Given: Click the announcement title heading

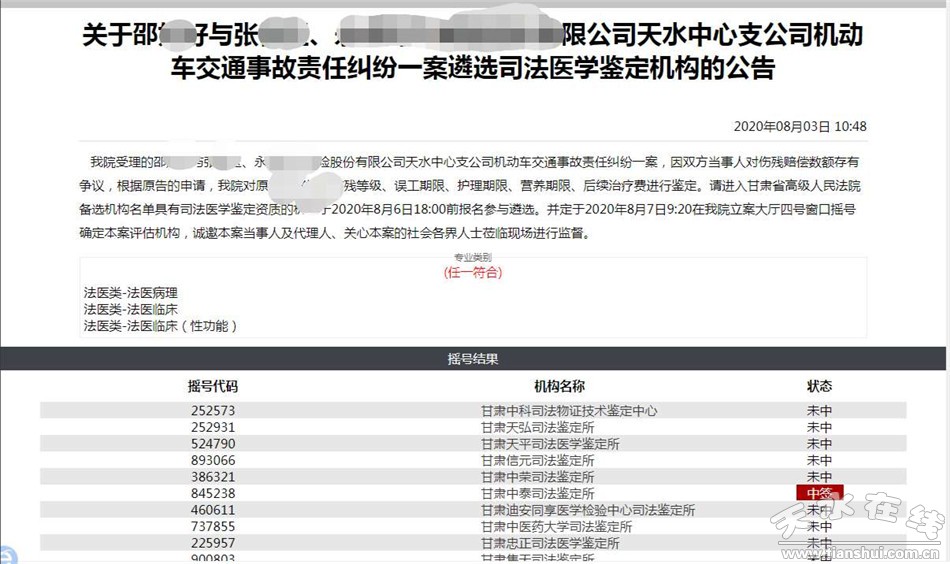Looking at the screenshot, I should pyautogui.click(x=473, y=51).
